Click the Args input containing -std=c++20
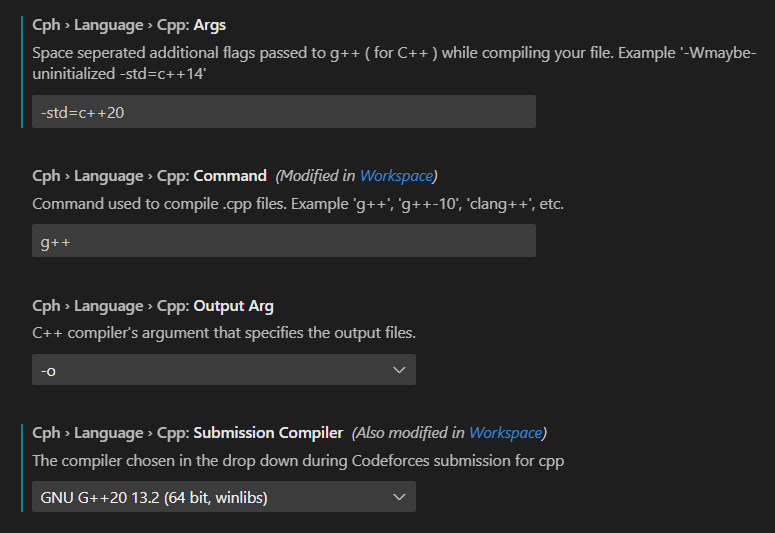 283,112
